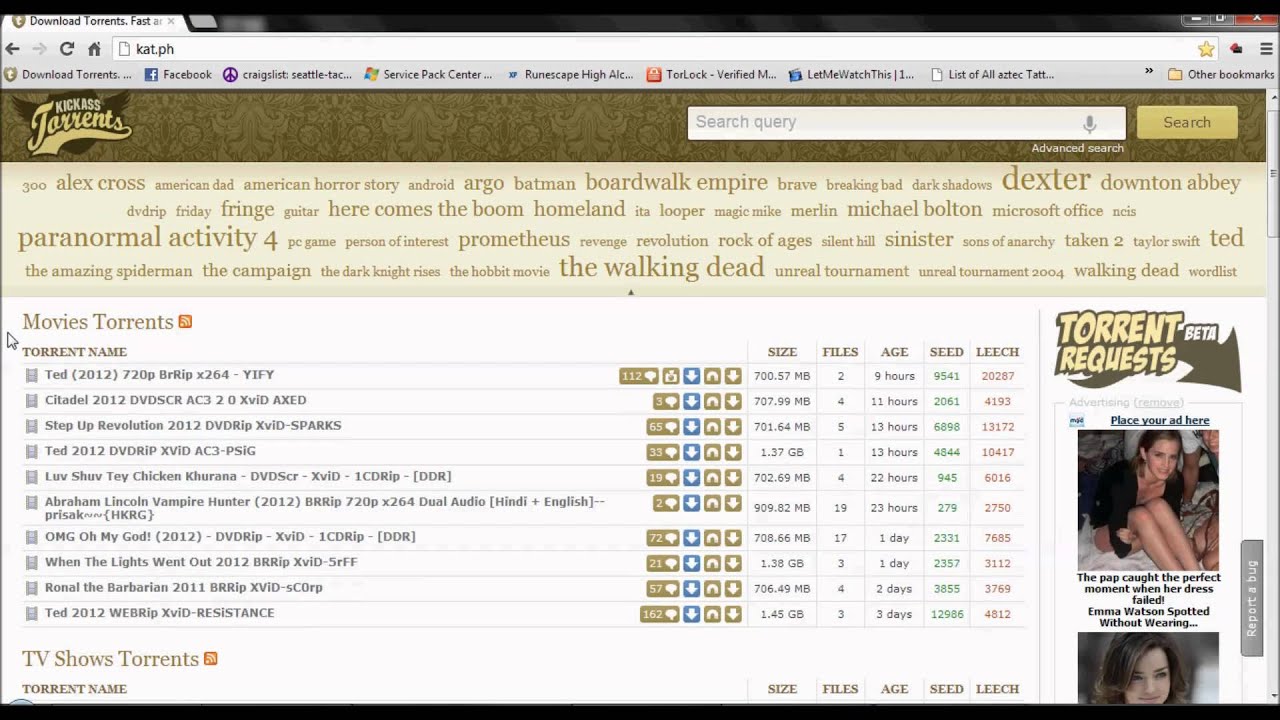Open 112 comments for Ted 720p YIFY
The image size is (1280, 720).
638,376
